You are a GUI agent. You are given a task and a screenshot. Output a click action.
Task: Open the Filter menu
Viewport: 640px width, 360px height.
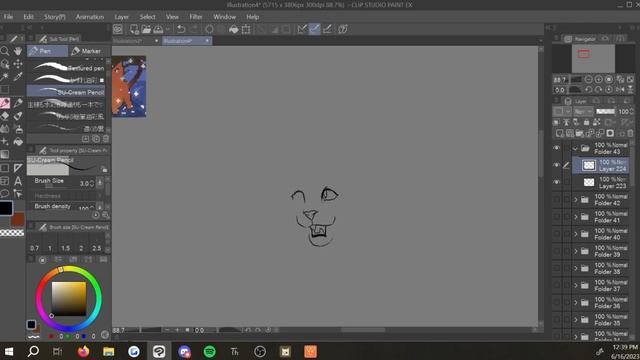[196, 17]
